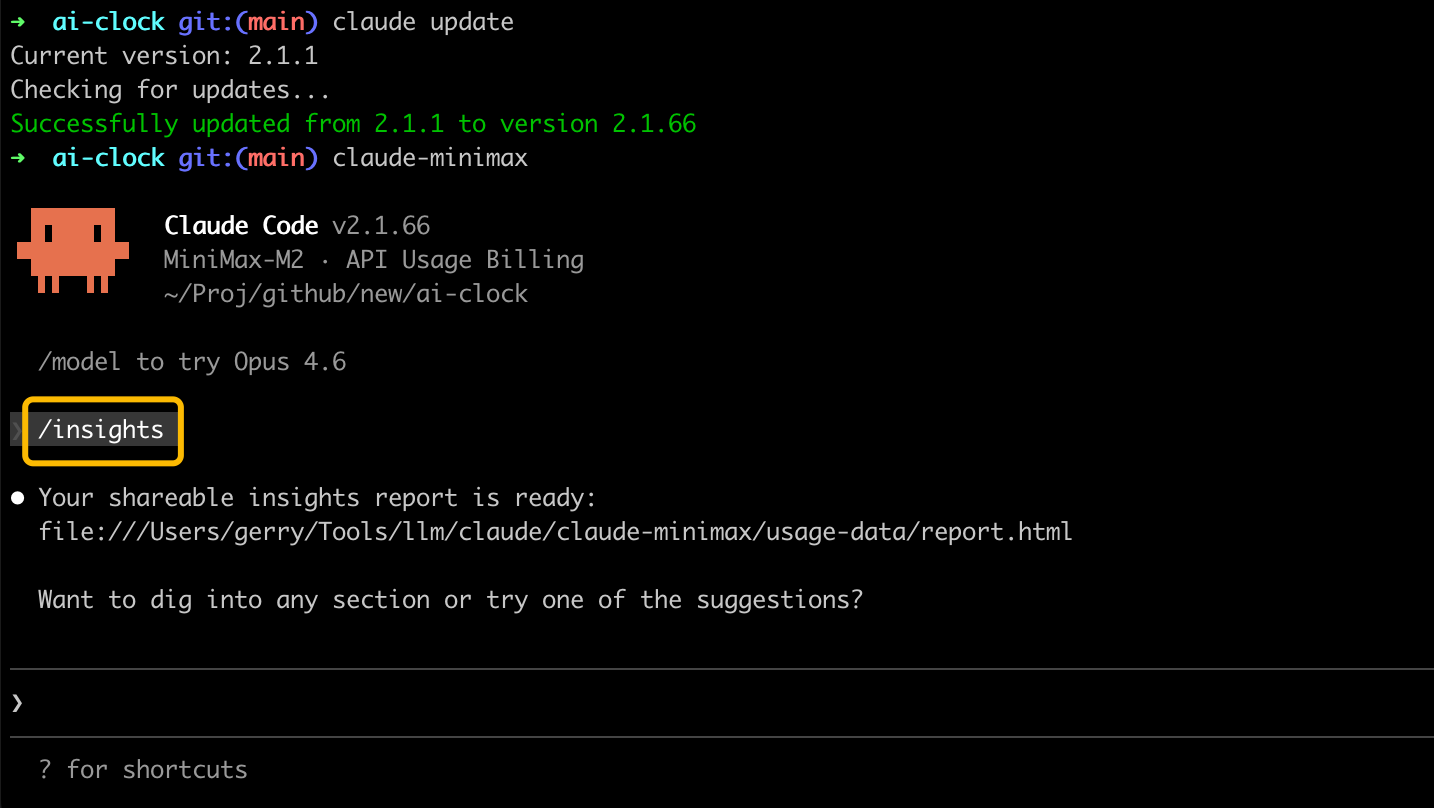Click the MiniMax-M2 model name
Viewport: 1434px width, 808px height.
pyautogui.click(x=233, y=260)
